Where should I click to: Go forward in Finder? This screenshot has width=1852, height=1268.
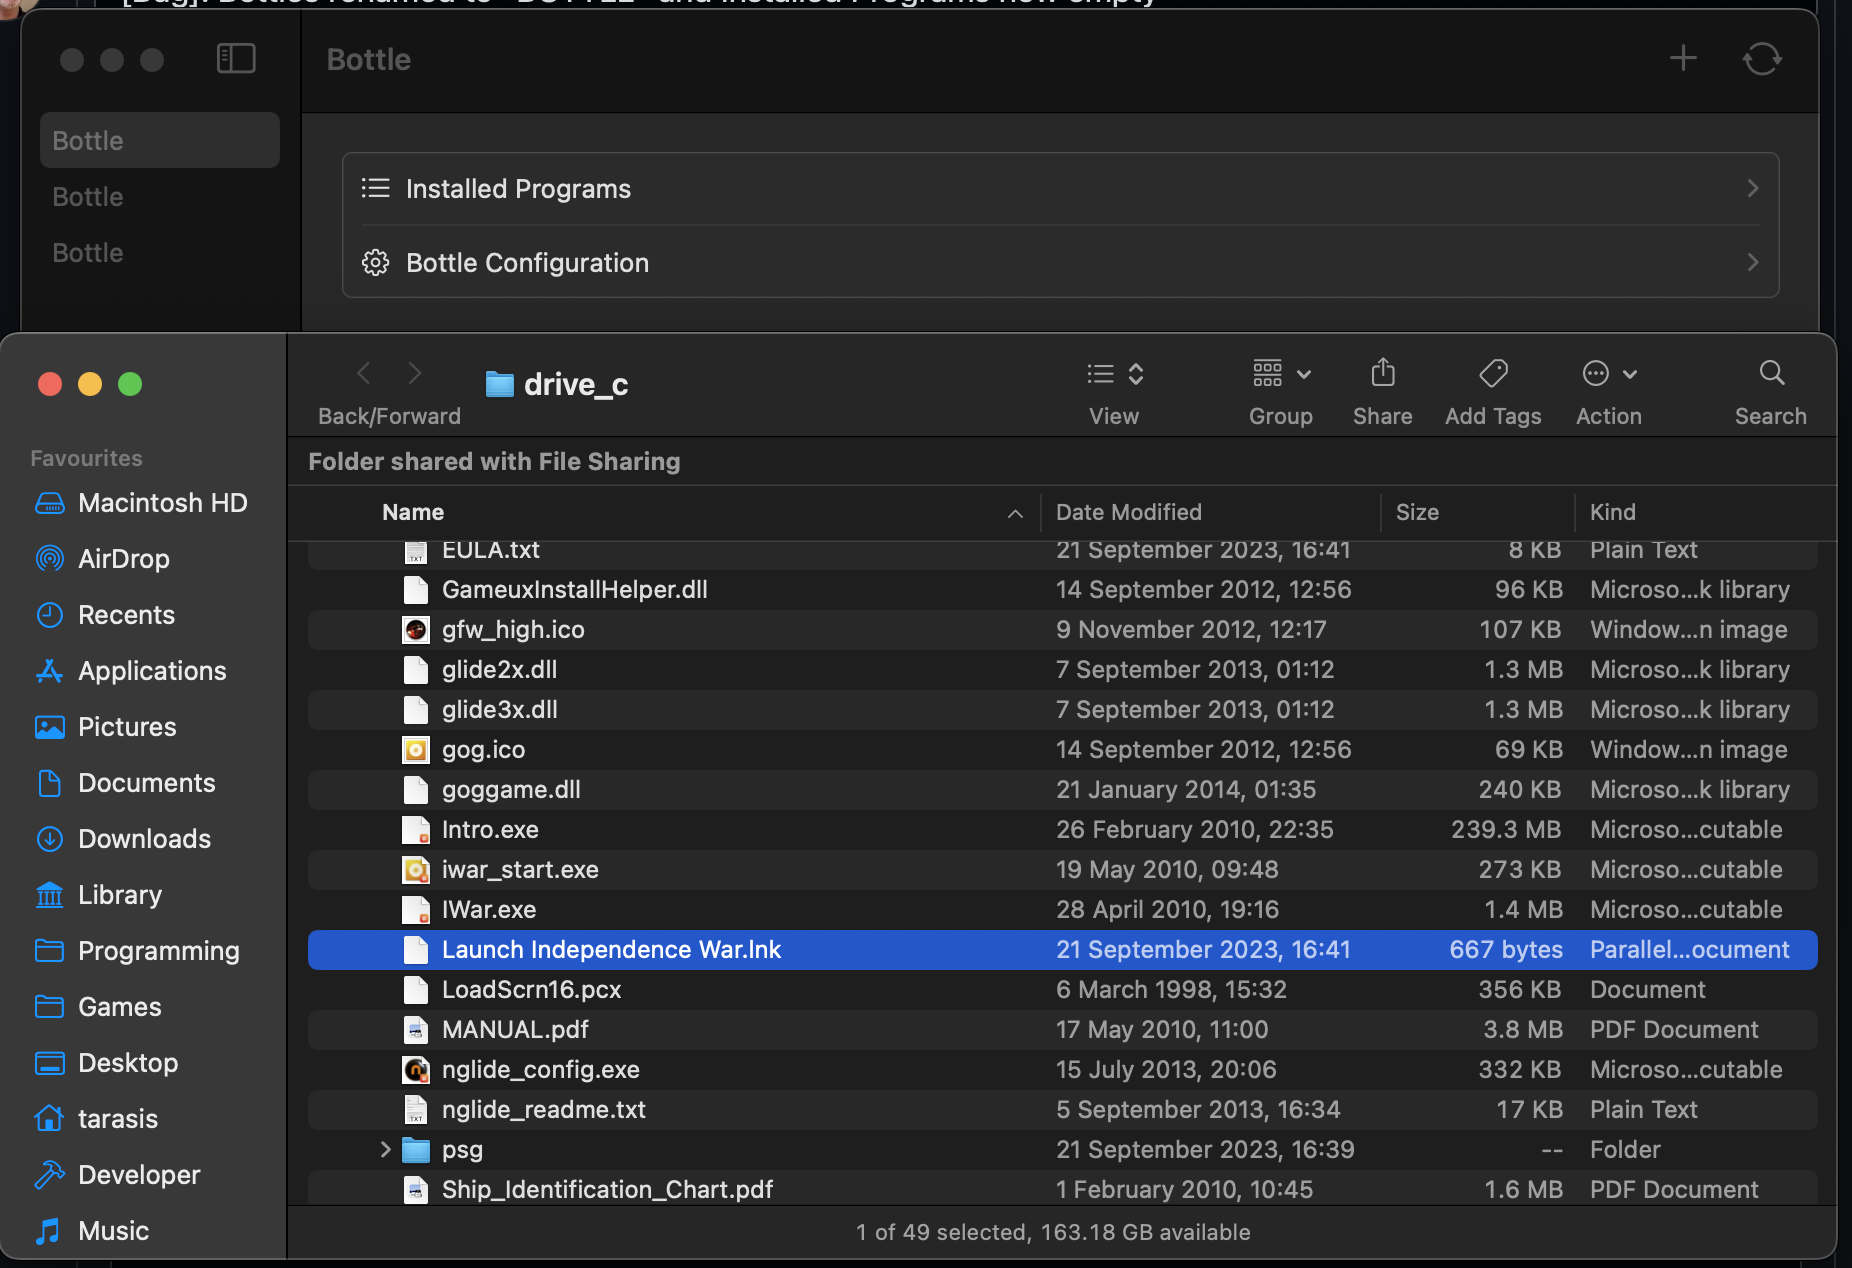pyautogui.click(x=415, y=374)
